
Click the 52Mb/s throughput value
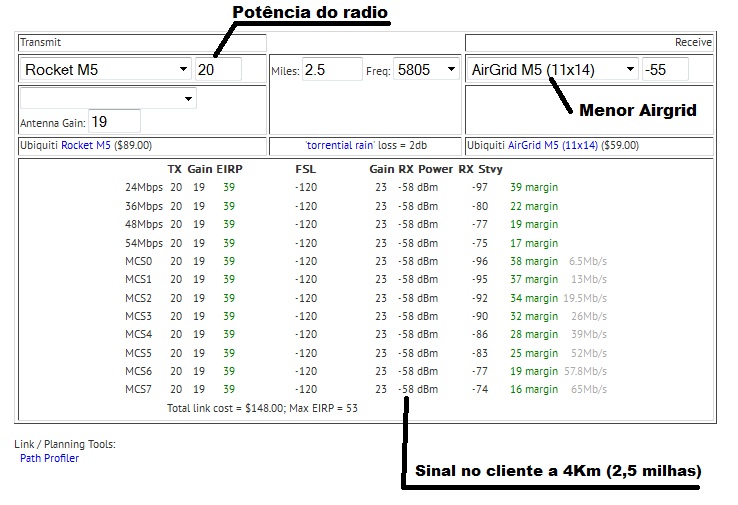click(589, 353)
